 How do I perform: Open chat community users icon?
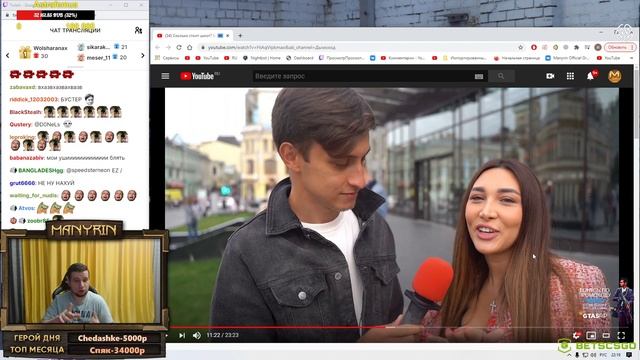[138, 30]
